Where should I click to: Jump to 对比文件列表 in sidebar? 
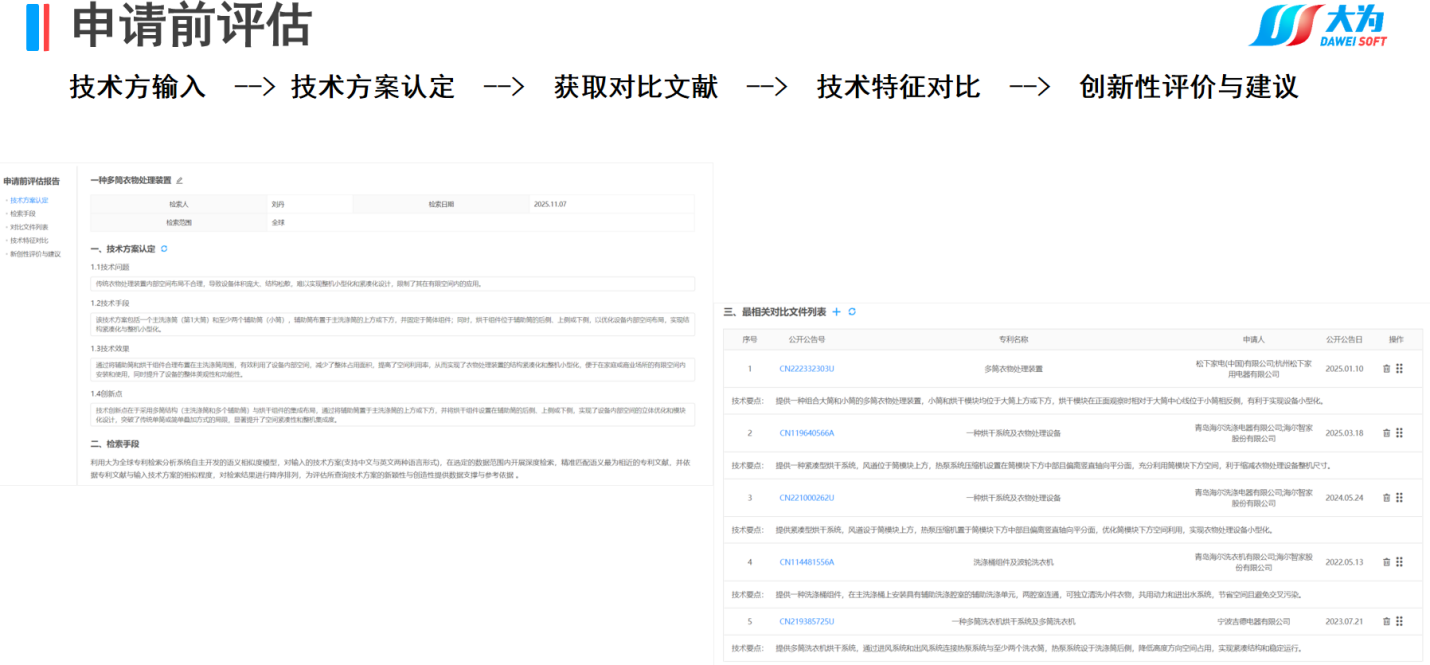(28, 227)
